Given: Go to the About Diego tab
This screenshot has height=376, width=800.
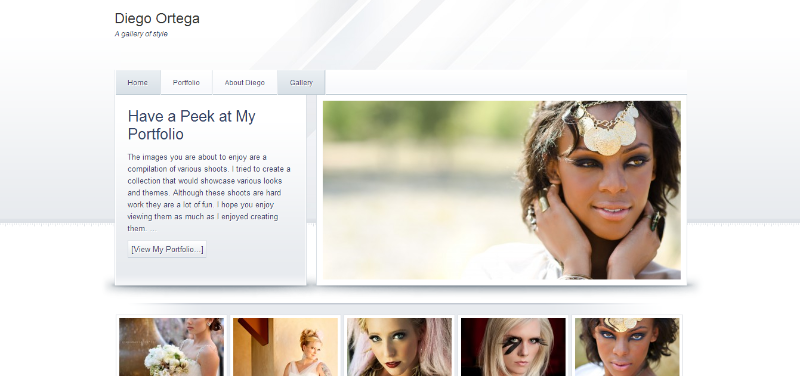Looking at the screenshot, I should coord(244,83).
